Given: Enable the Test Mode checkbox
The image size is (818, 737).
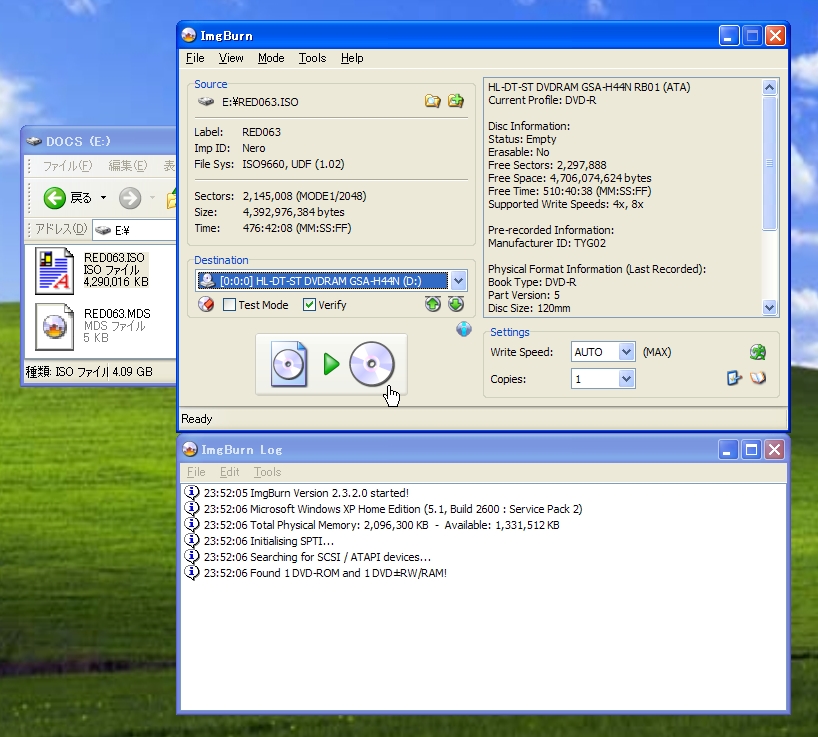Looking at the screenshot, I should tap(230, 305).
